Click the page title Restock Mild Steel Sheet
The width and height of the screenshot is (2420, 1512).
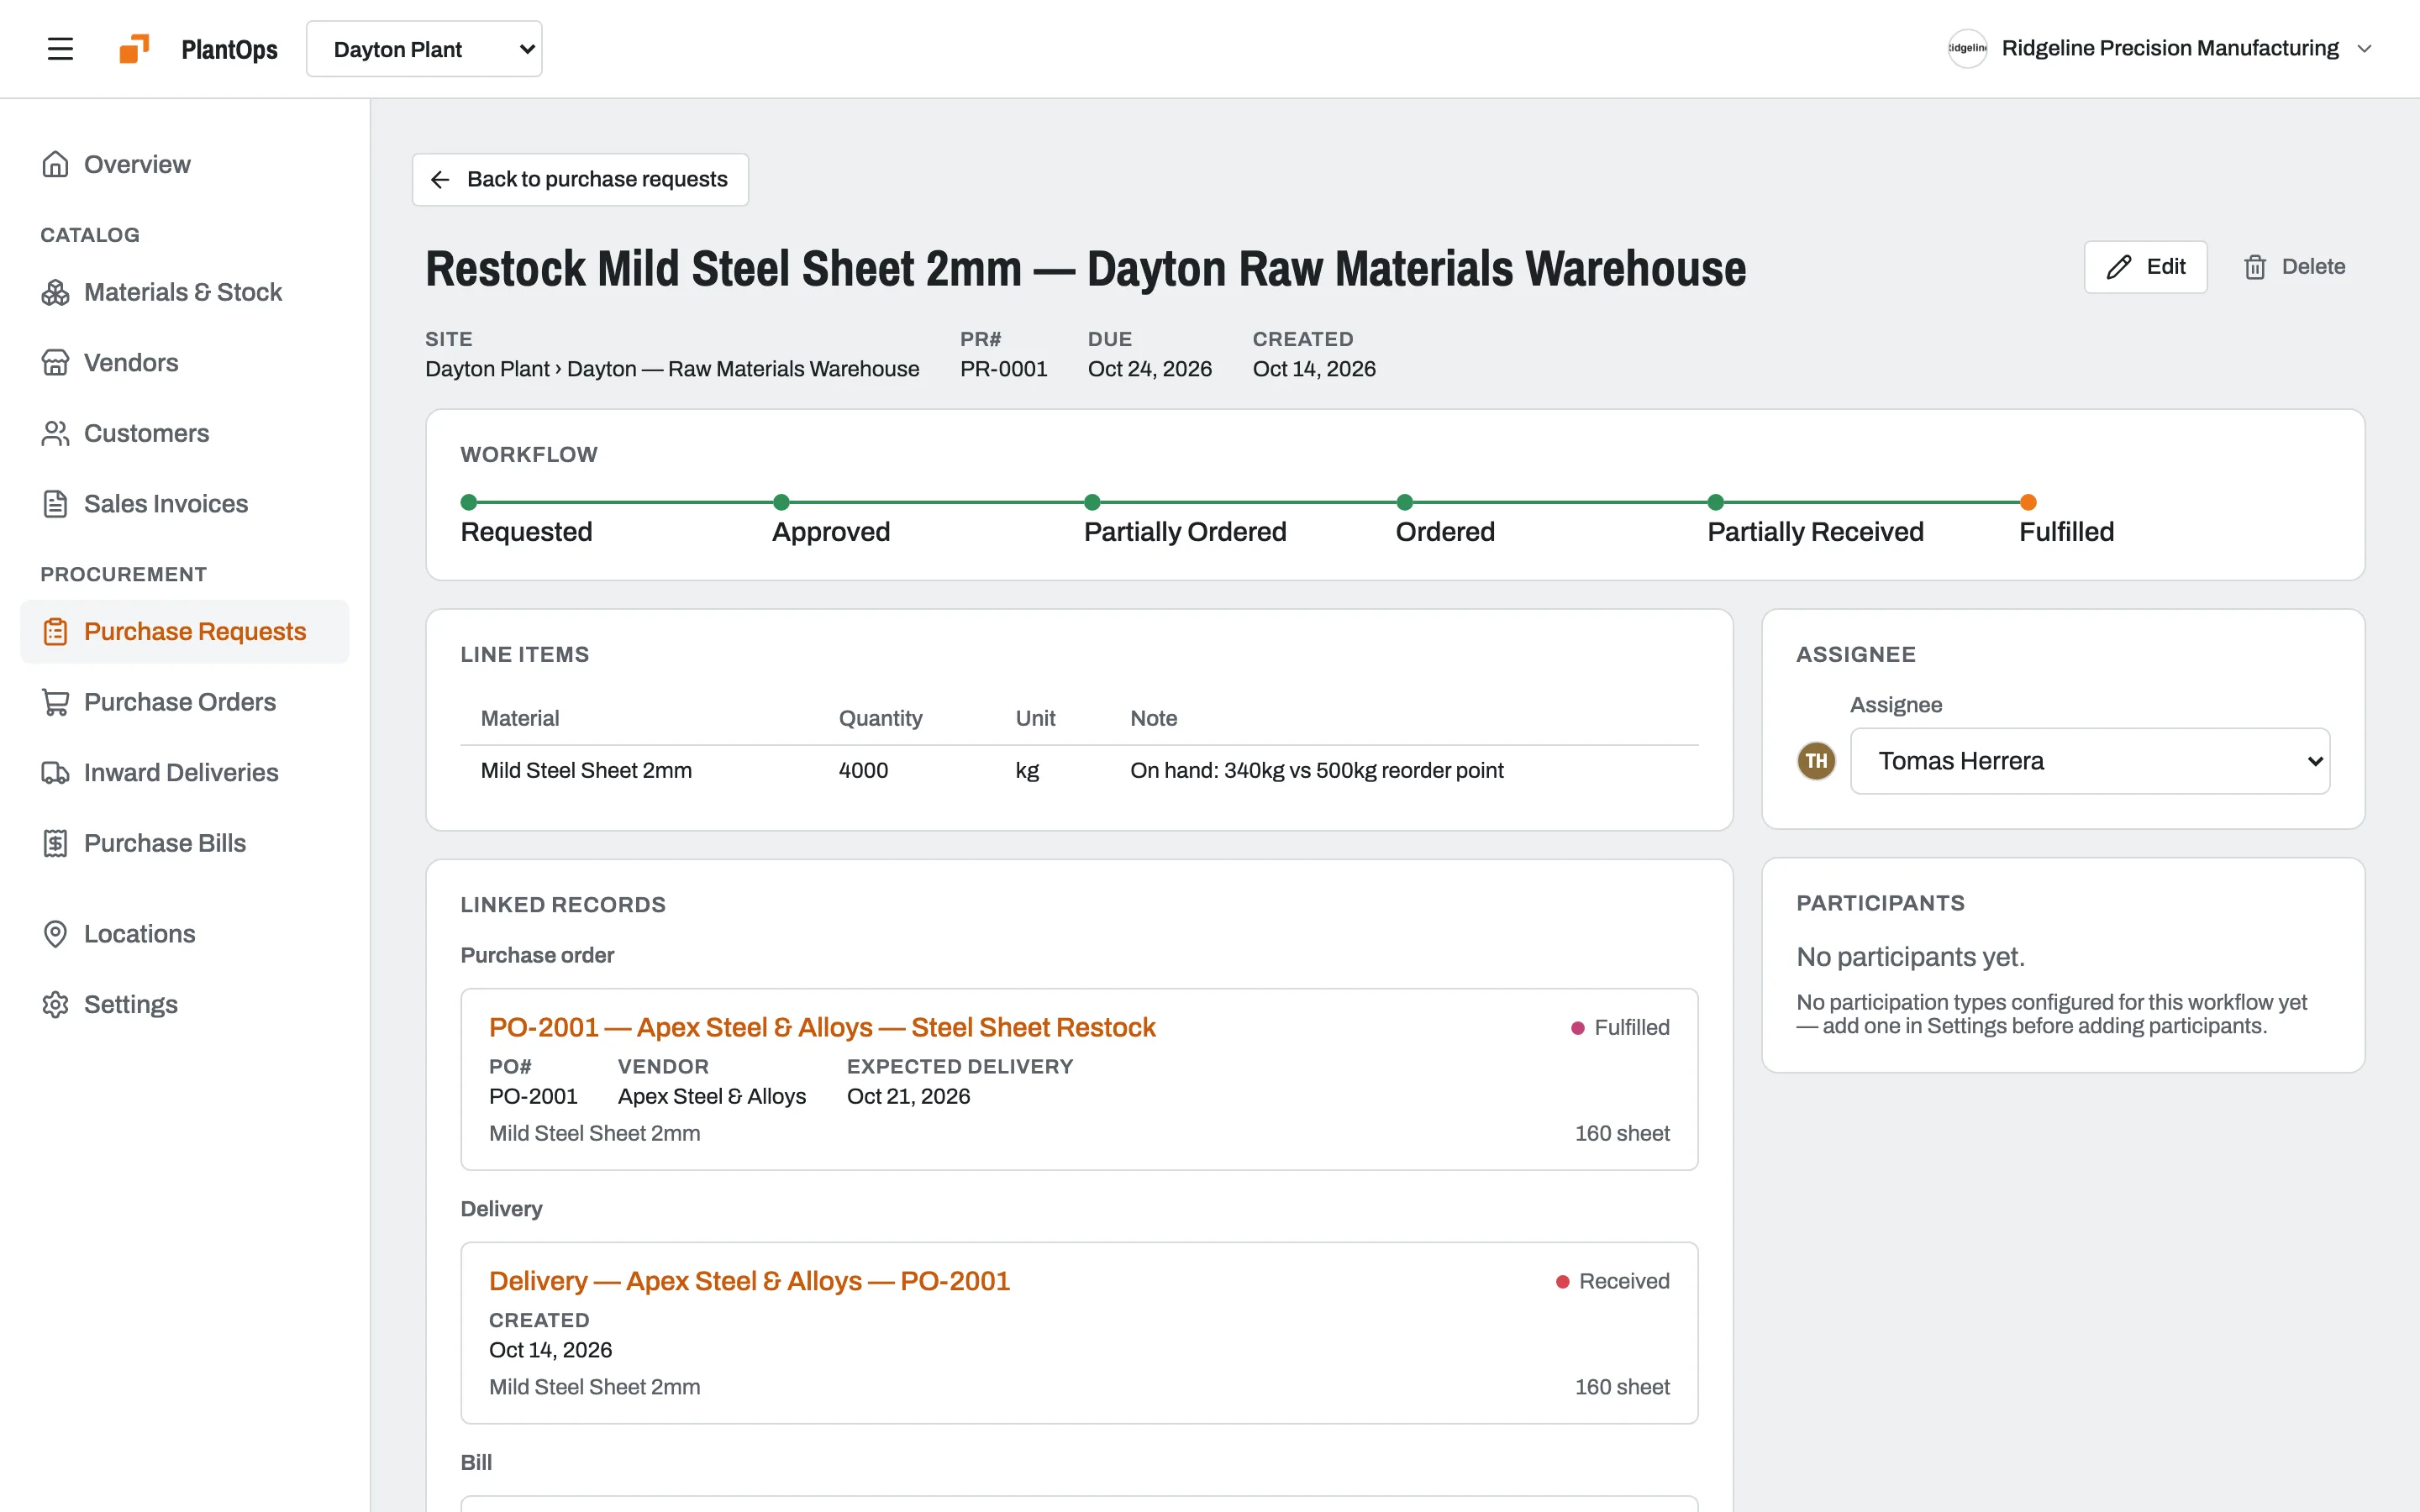pos(1085,268)
